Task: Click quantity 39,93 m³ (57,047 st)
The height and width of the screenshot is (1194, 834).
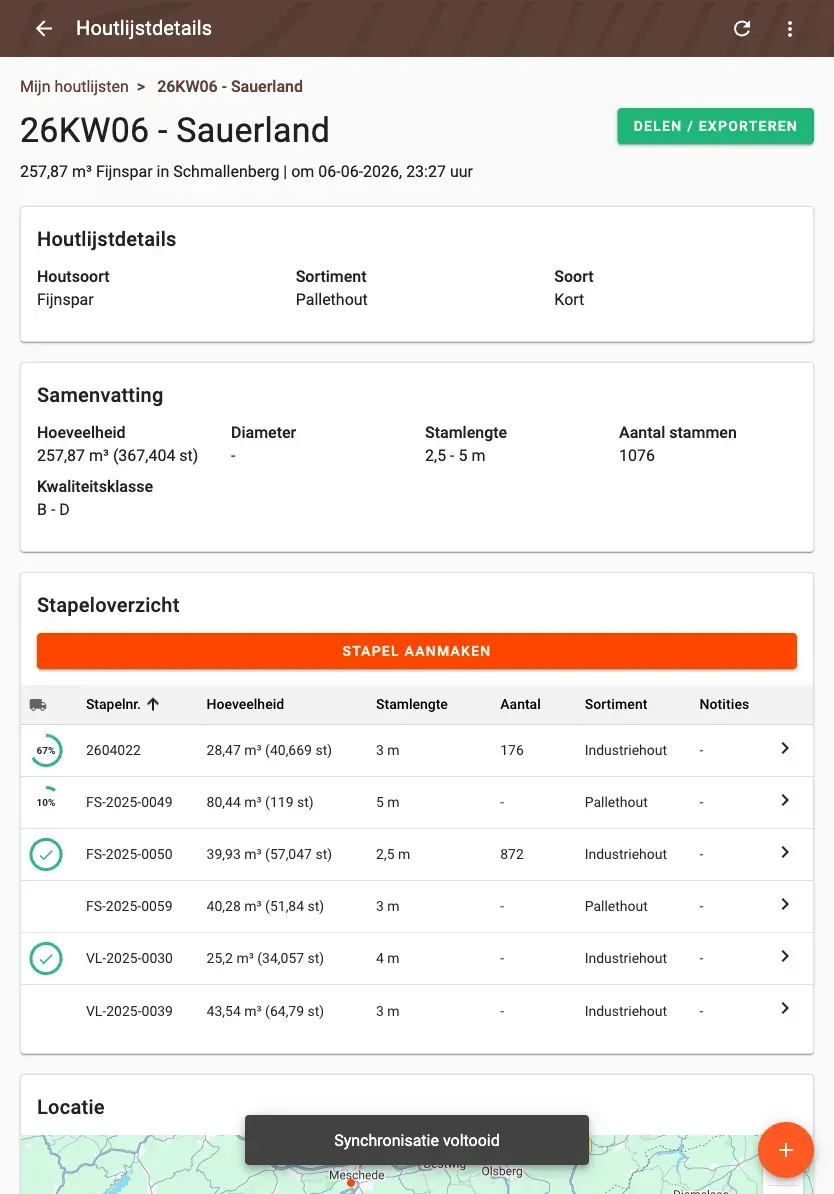Action: [269, 854]
